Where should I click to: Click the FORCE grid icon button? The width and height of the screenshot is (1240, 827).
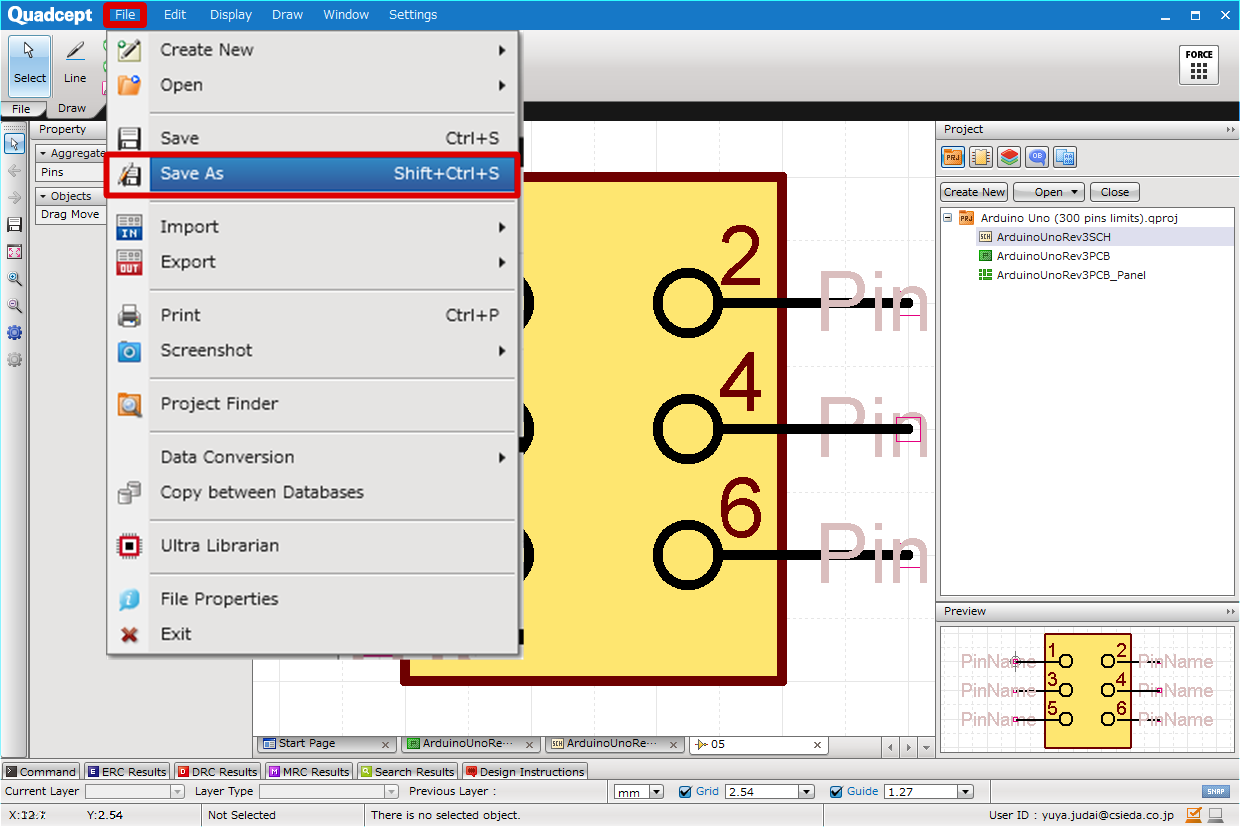[1198, 65]
